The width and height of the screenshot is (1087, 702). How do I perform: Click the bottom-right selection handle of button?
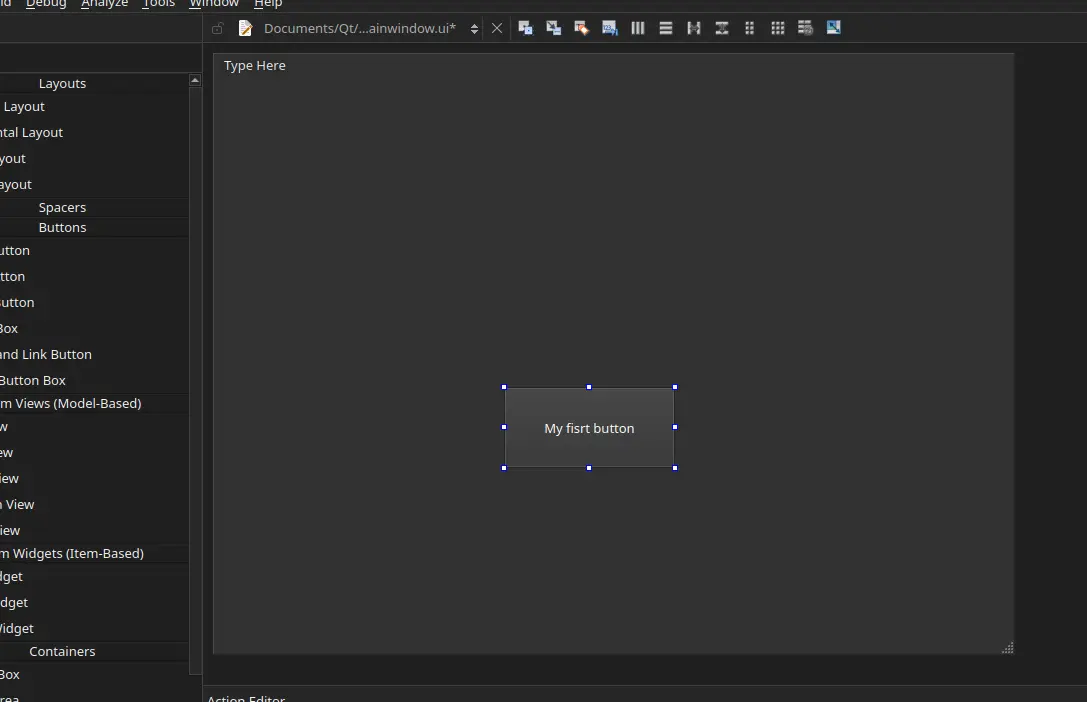[x=675, y=468]
